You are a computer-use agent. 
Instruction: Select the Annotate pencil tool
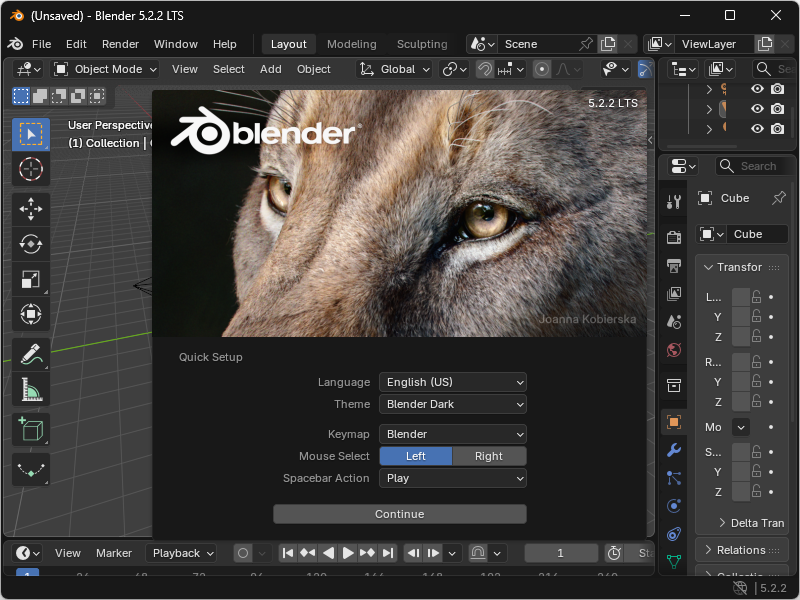31,354
